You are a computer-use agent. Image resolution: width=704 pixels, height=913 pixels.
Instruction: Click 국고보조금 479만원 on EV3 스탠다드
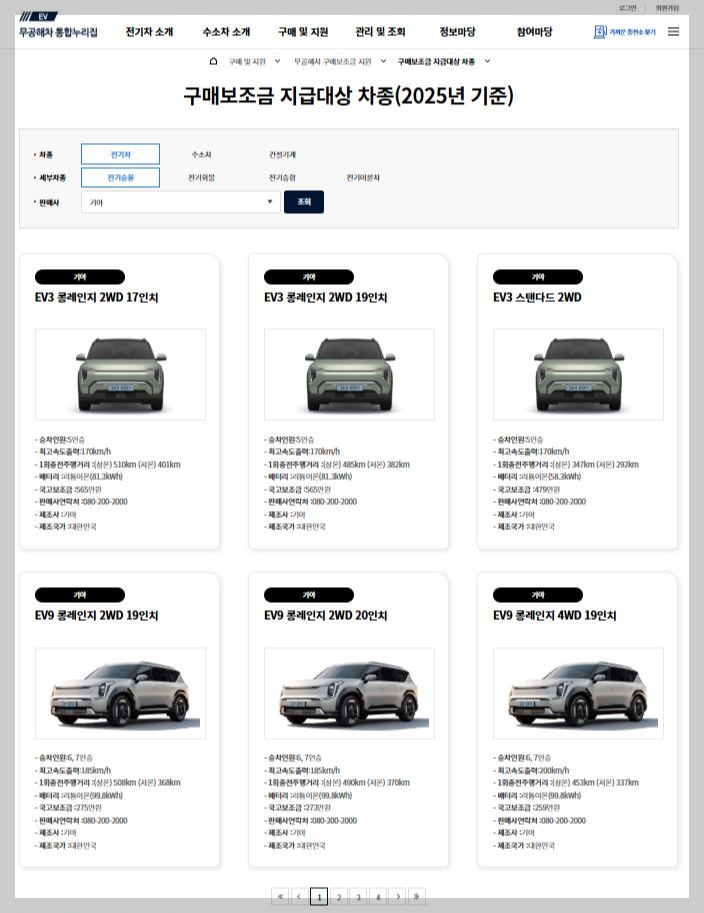(527, 489)
